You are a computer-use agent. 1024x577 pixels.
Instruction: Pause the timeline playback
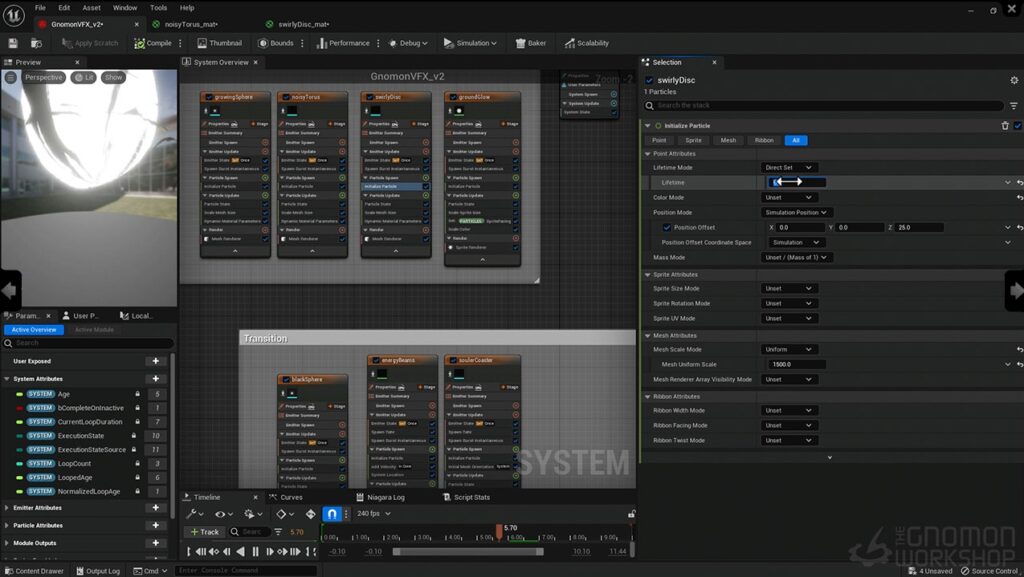pyautogui.click(x=255, y=552)
